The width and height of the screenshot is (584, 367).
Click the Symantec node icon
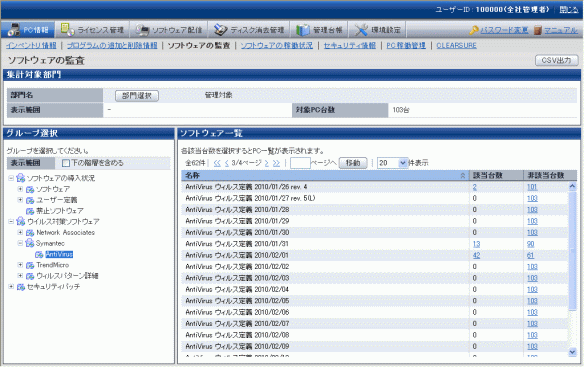click(x=30, y=243)
